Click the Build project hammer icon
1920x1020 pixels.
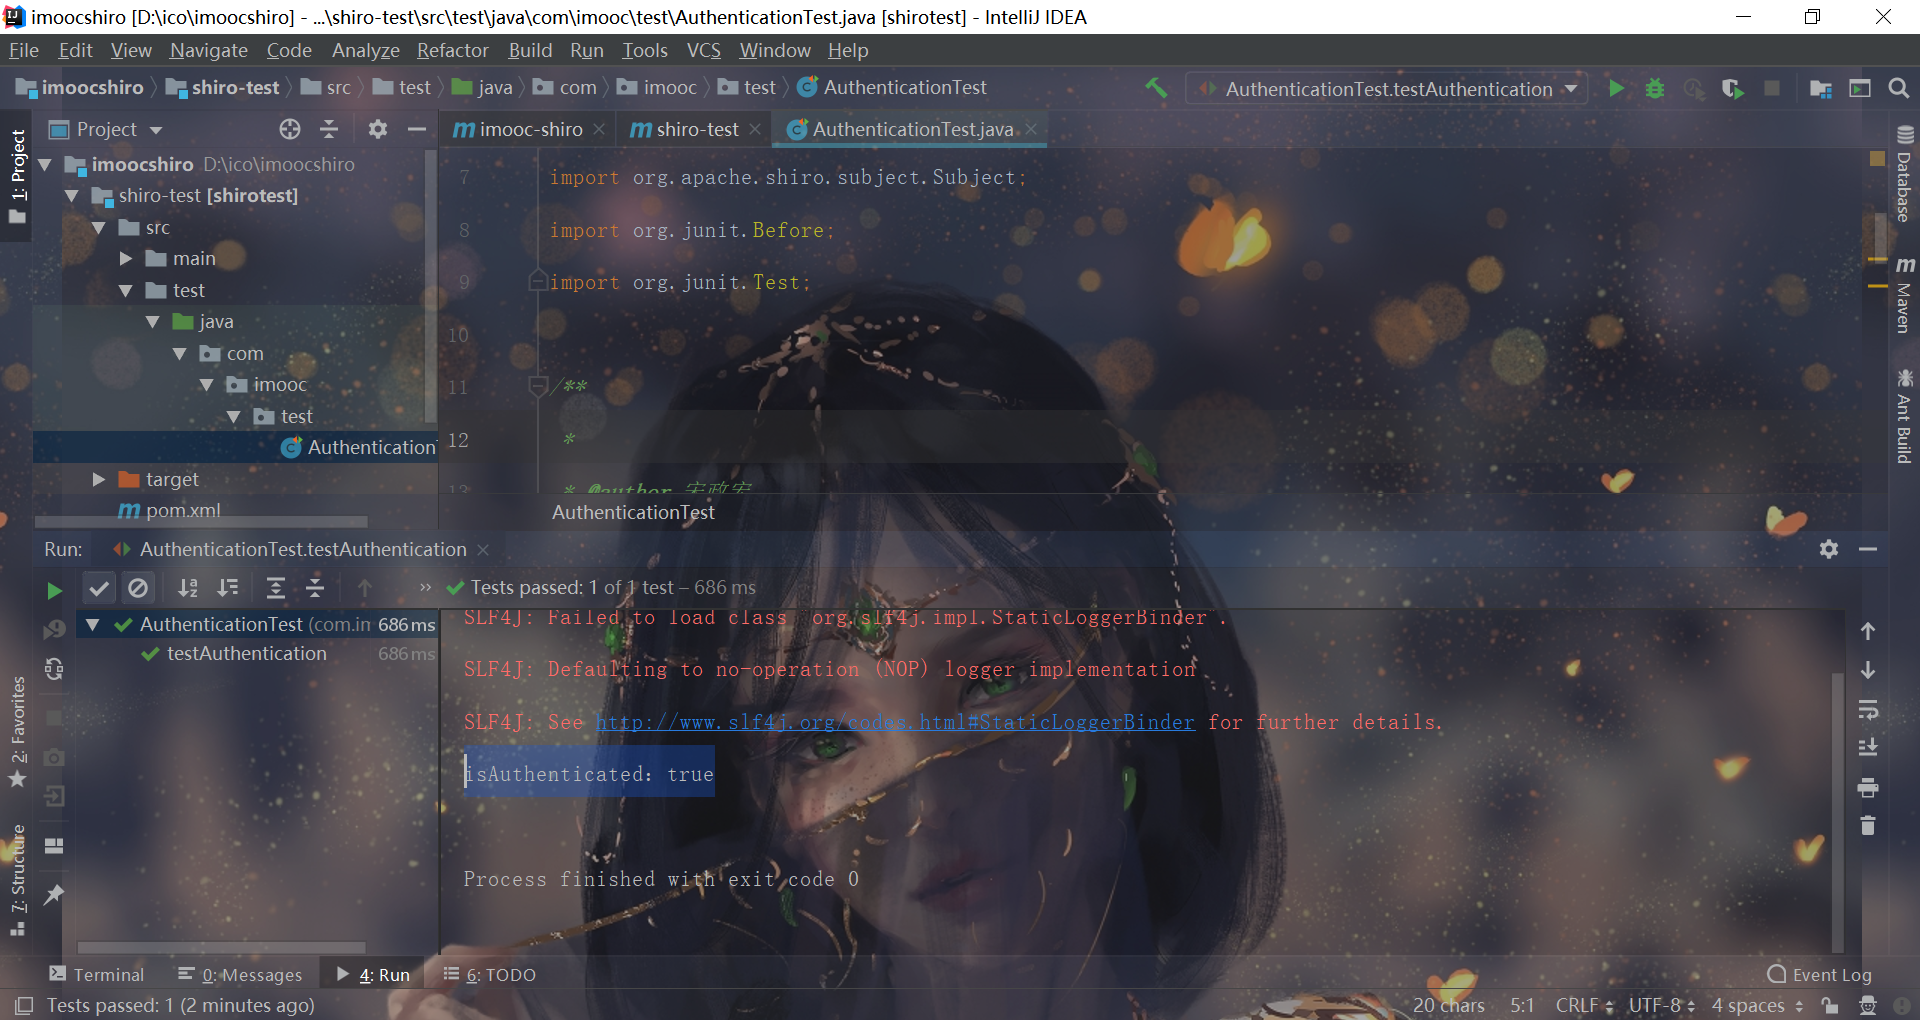[x=1156, y=88]
